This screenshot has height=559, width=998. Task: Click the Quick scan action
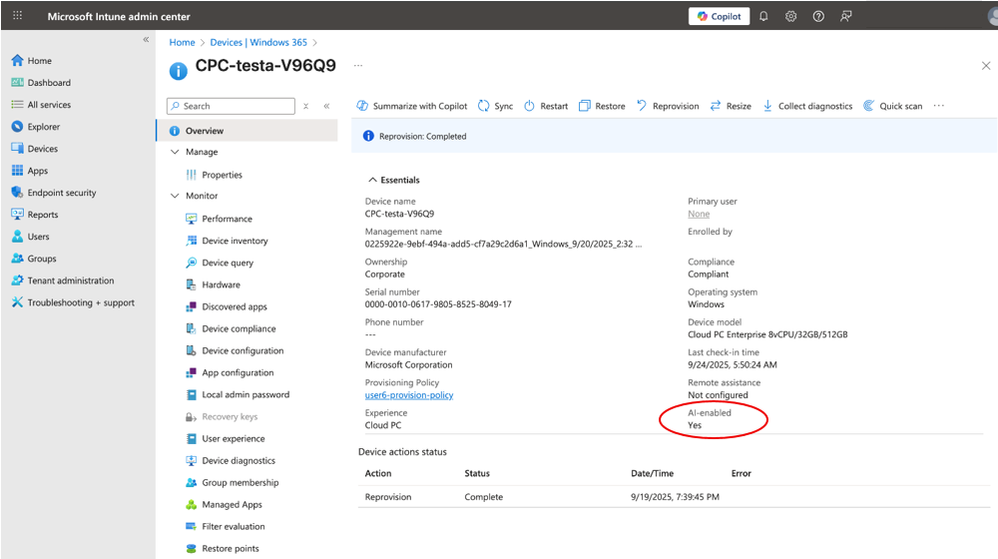point(892,106)
